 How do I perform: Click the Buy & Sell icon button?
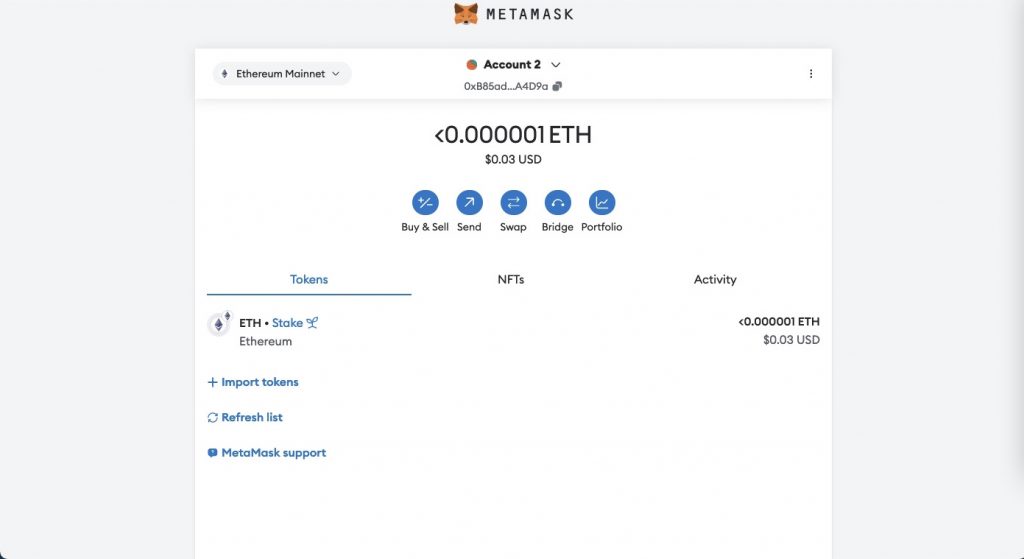(x=425, y=203)
